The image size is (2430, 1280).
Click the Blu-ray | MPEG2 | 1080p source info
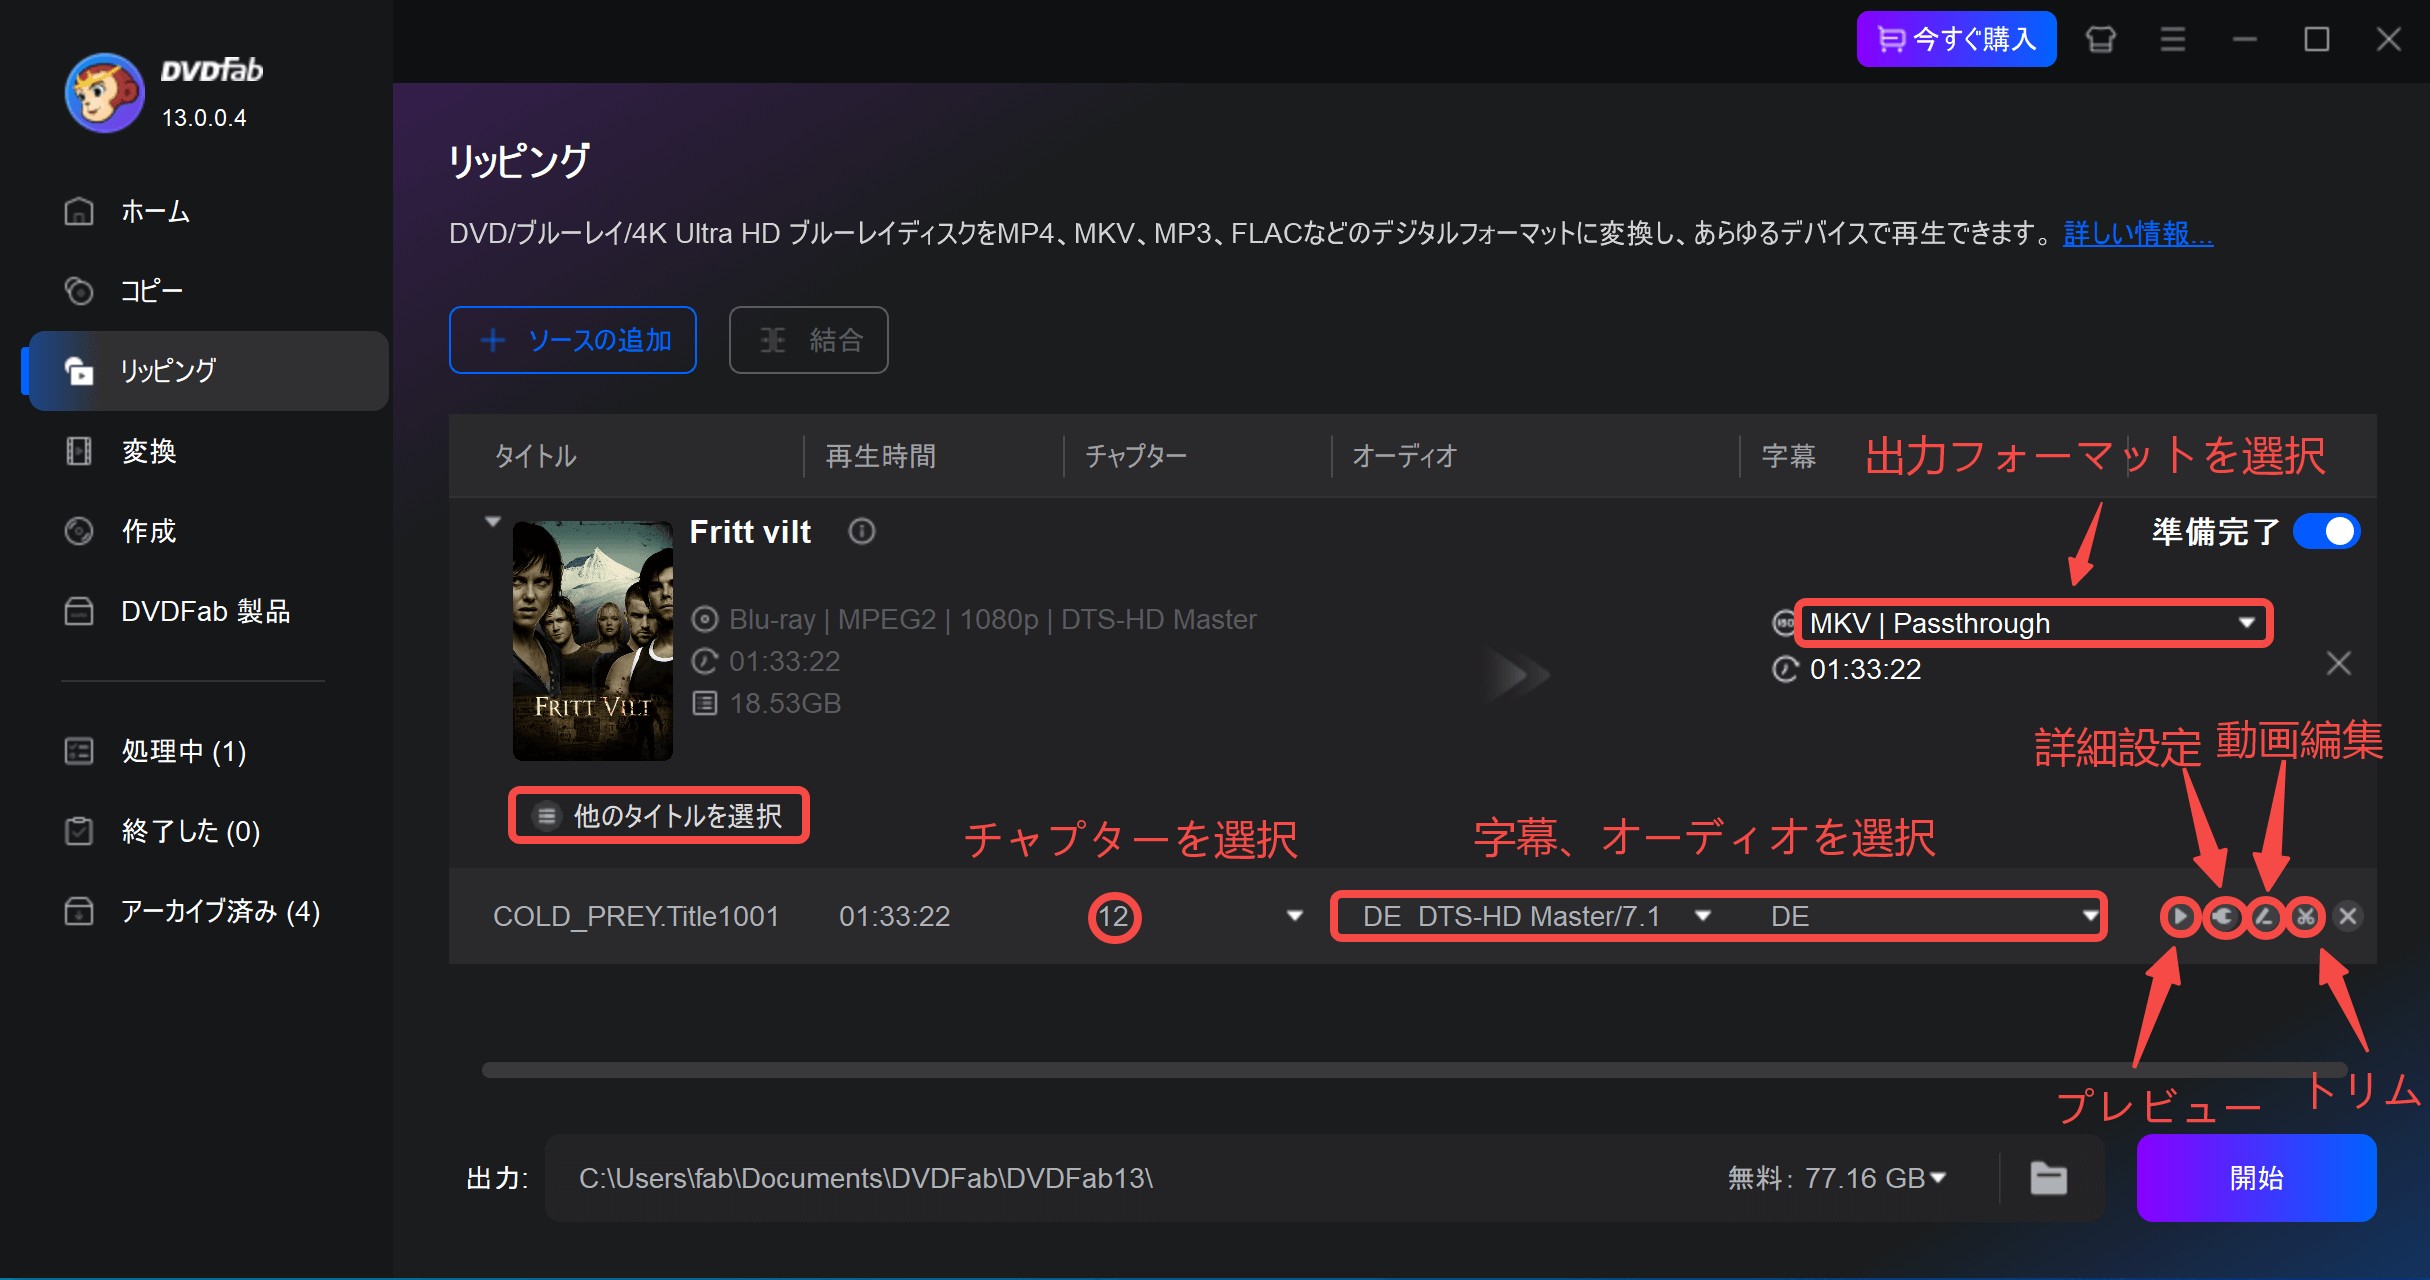[x=993, y=619]
